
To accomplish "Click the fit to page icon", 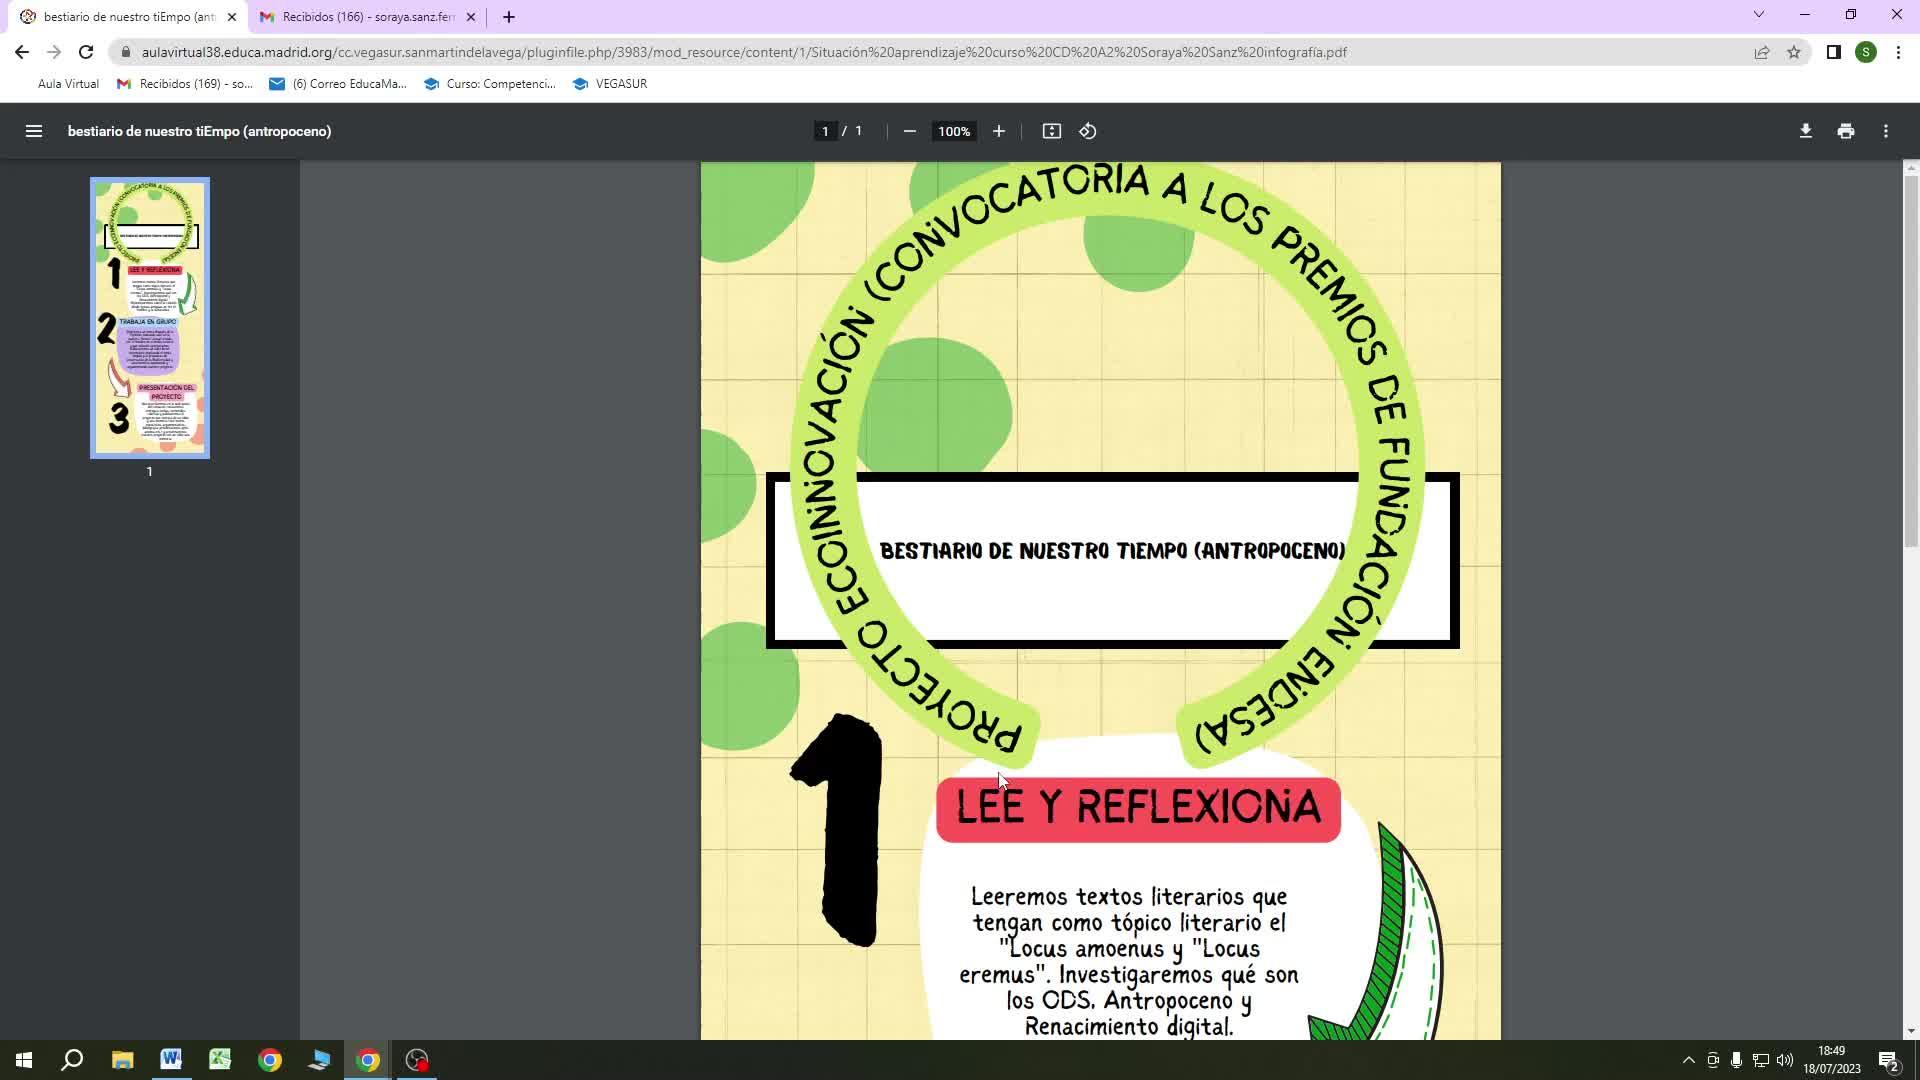I will (1051, 131).
